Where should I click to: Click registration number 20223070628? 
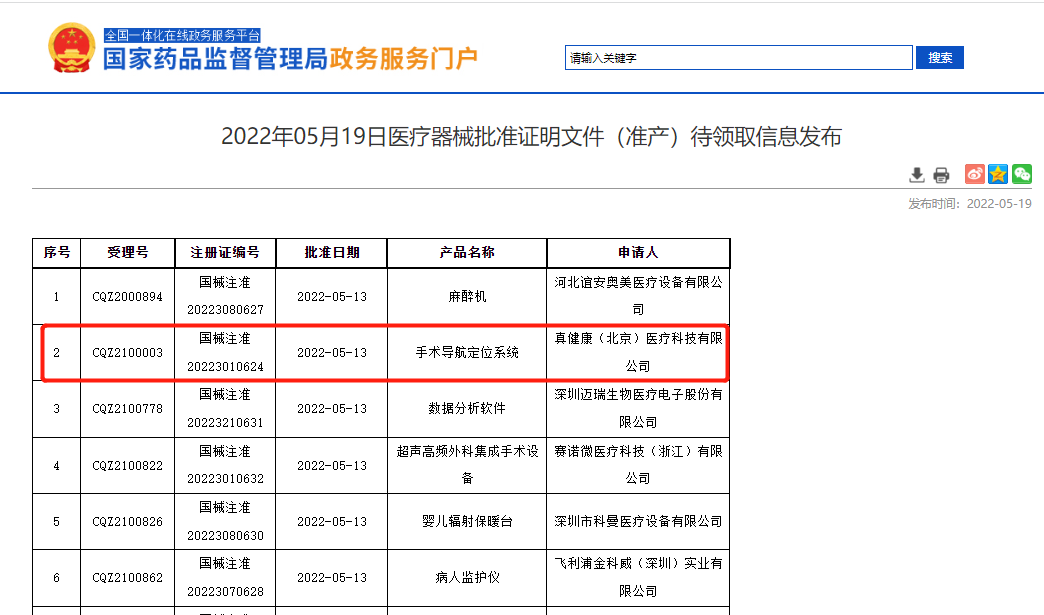[x=225, y=592]
